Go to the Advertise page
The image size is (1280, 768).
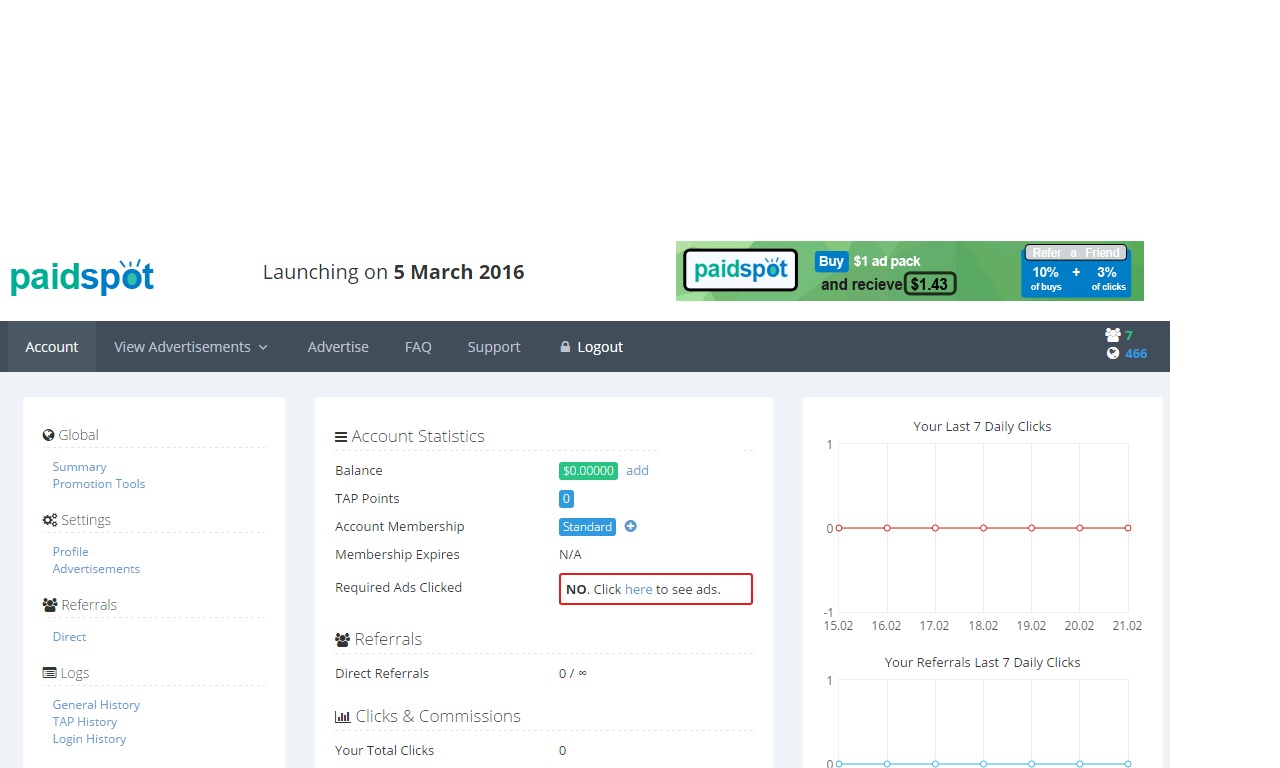pos(338,347)
